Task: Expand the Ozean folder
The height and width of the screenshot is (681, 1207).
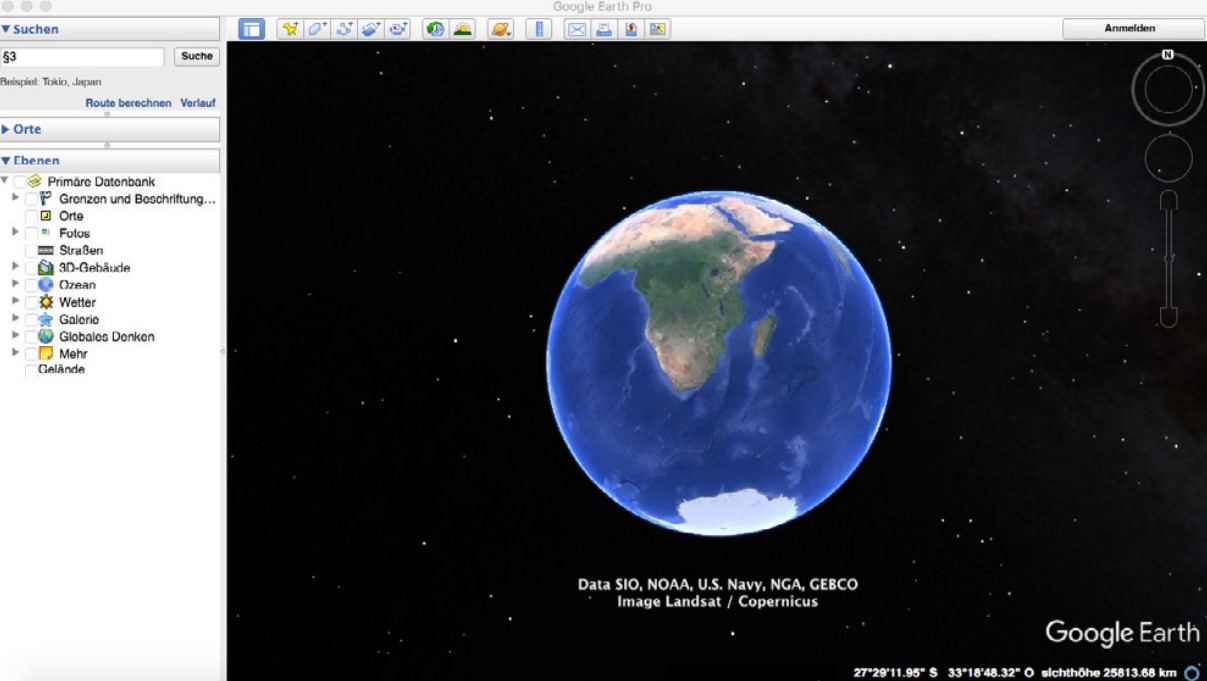Action: pos(16,284)
